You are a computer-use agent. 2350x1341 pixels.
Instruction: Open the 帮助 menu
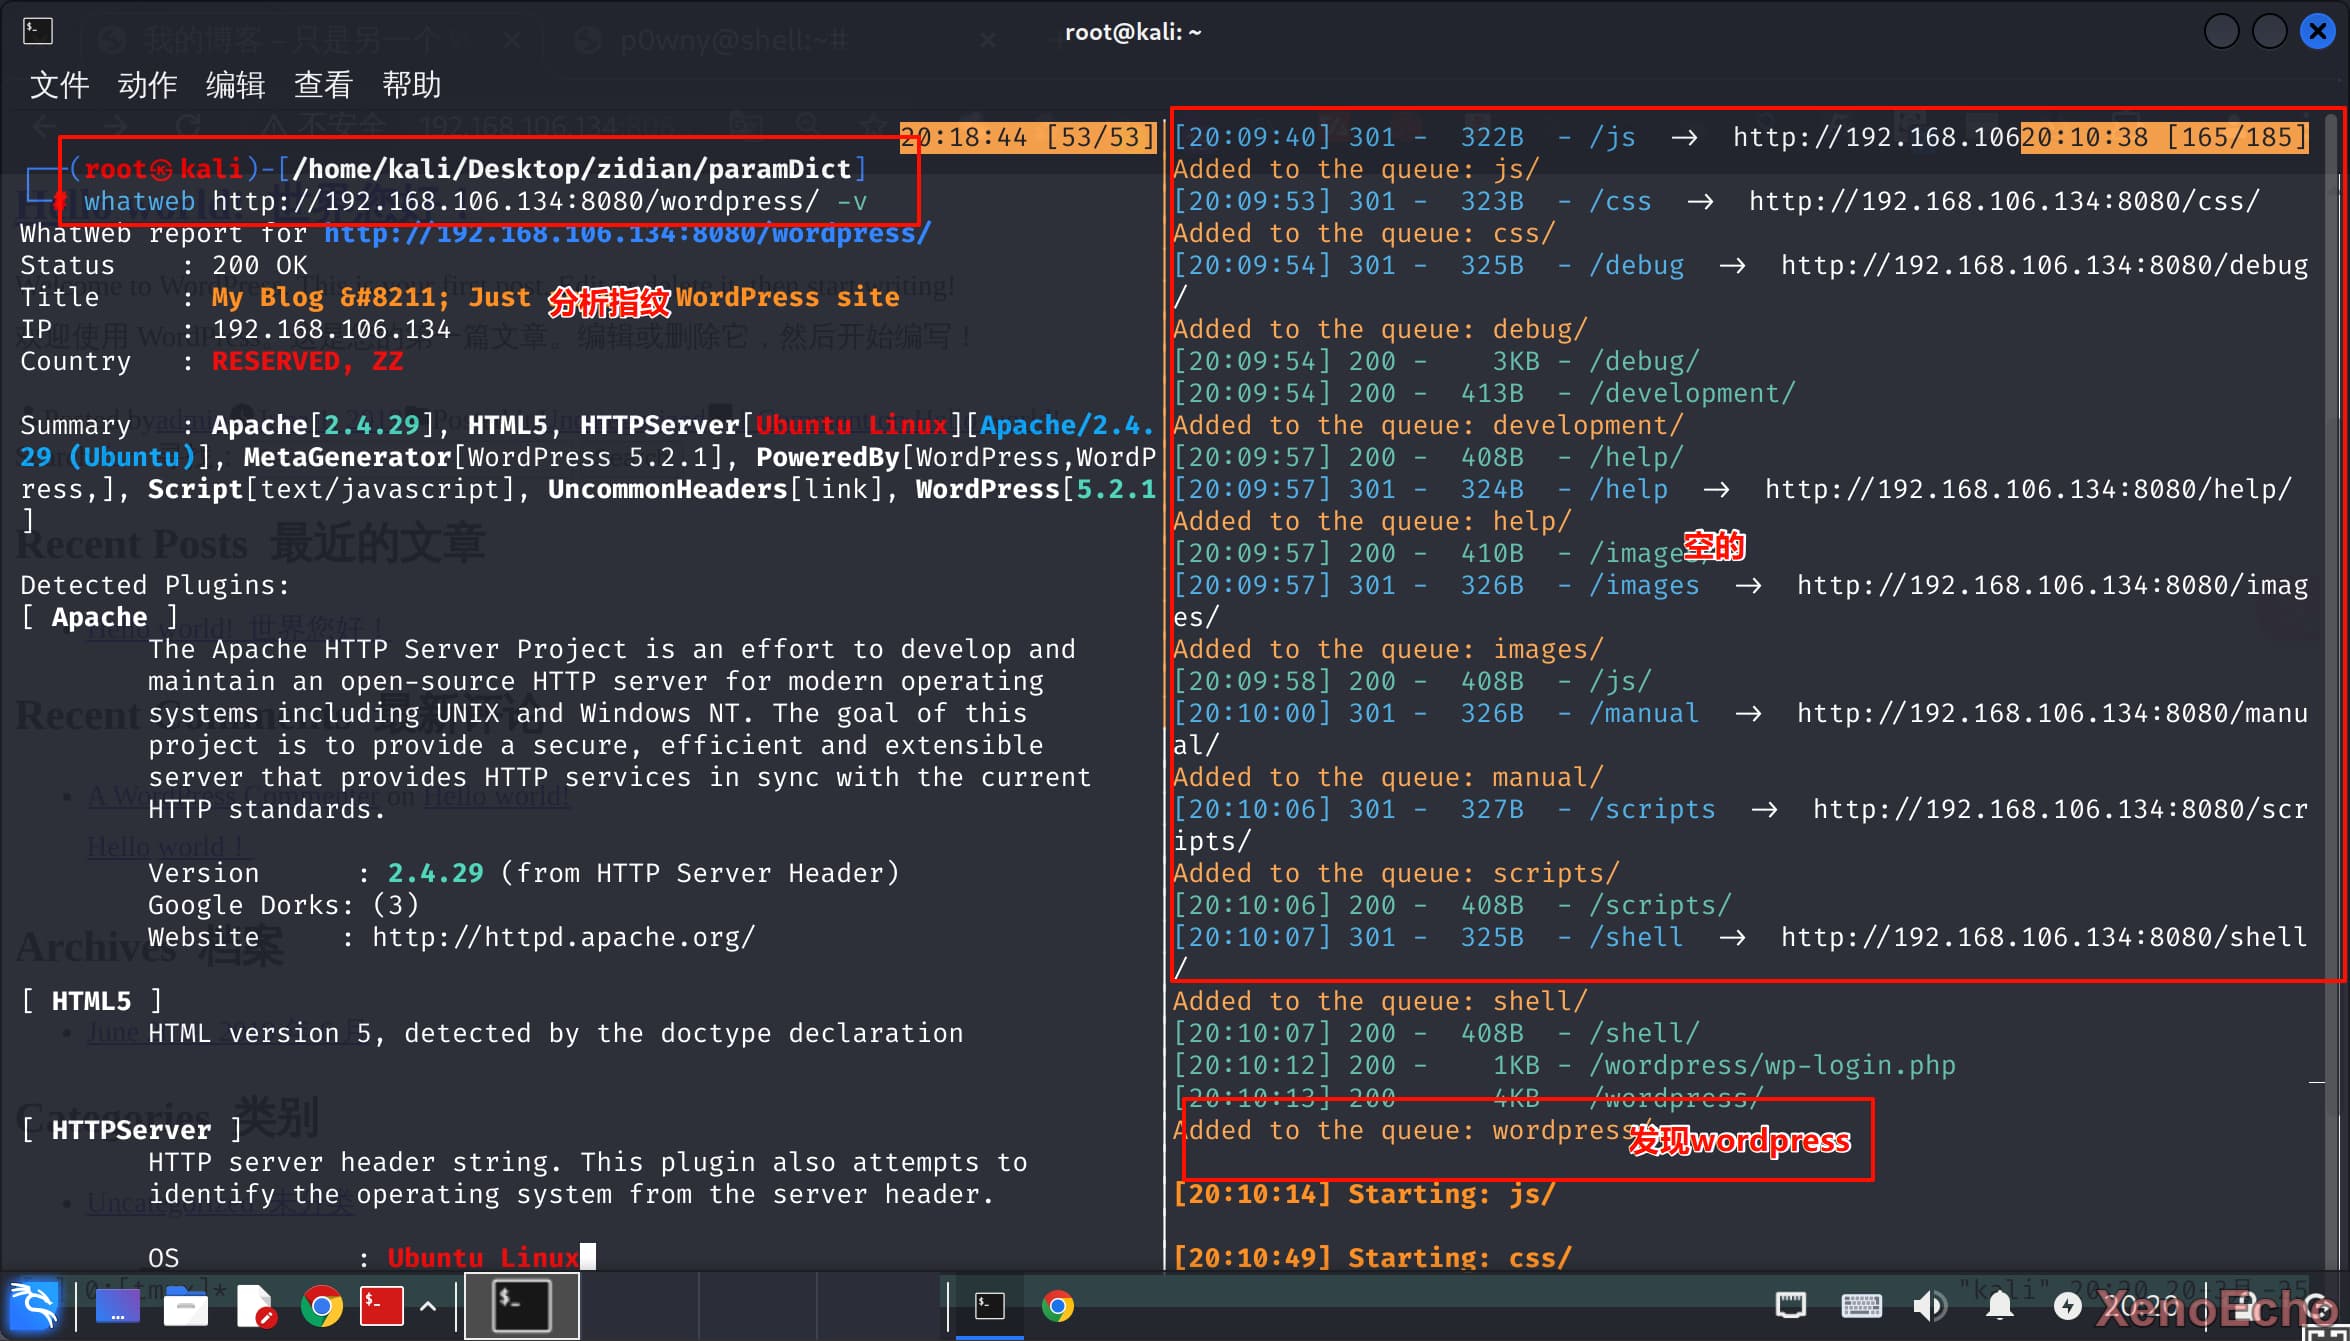click(x=411, y=85)
